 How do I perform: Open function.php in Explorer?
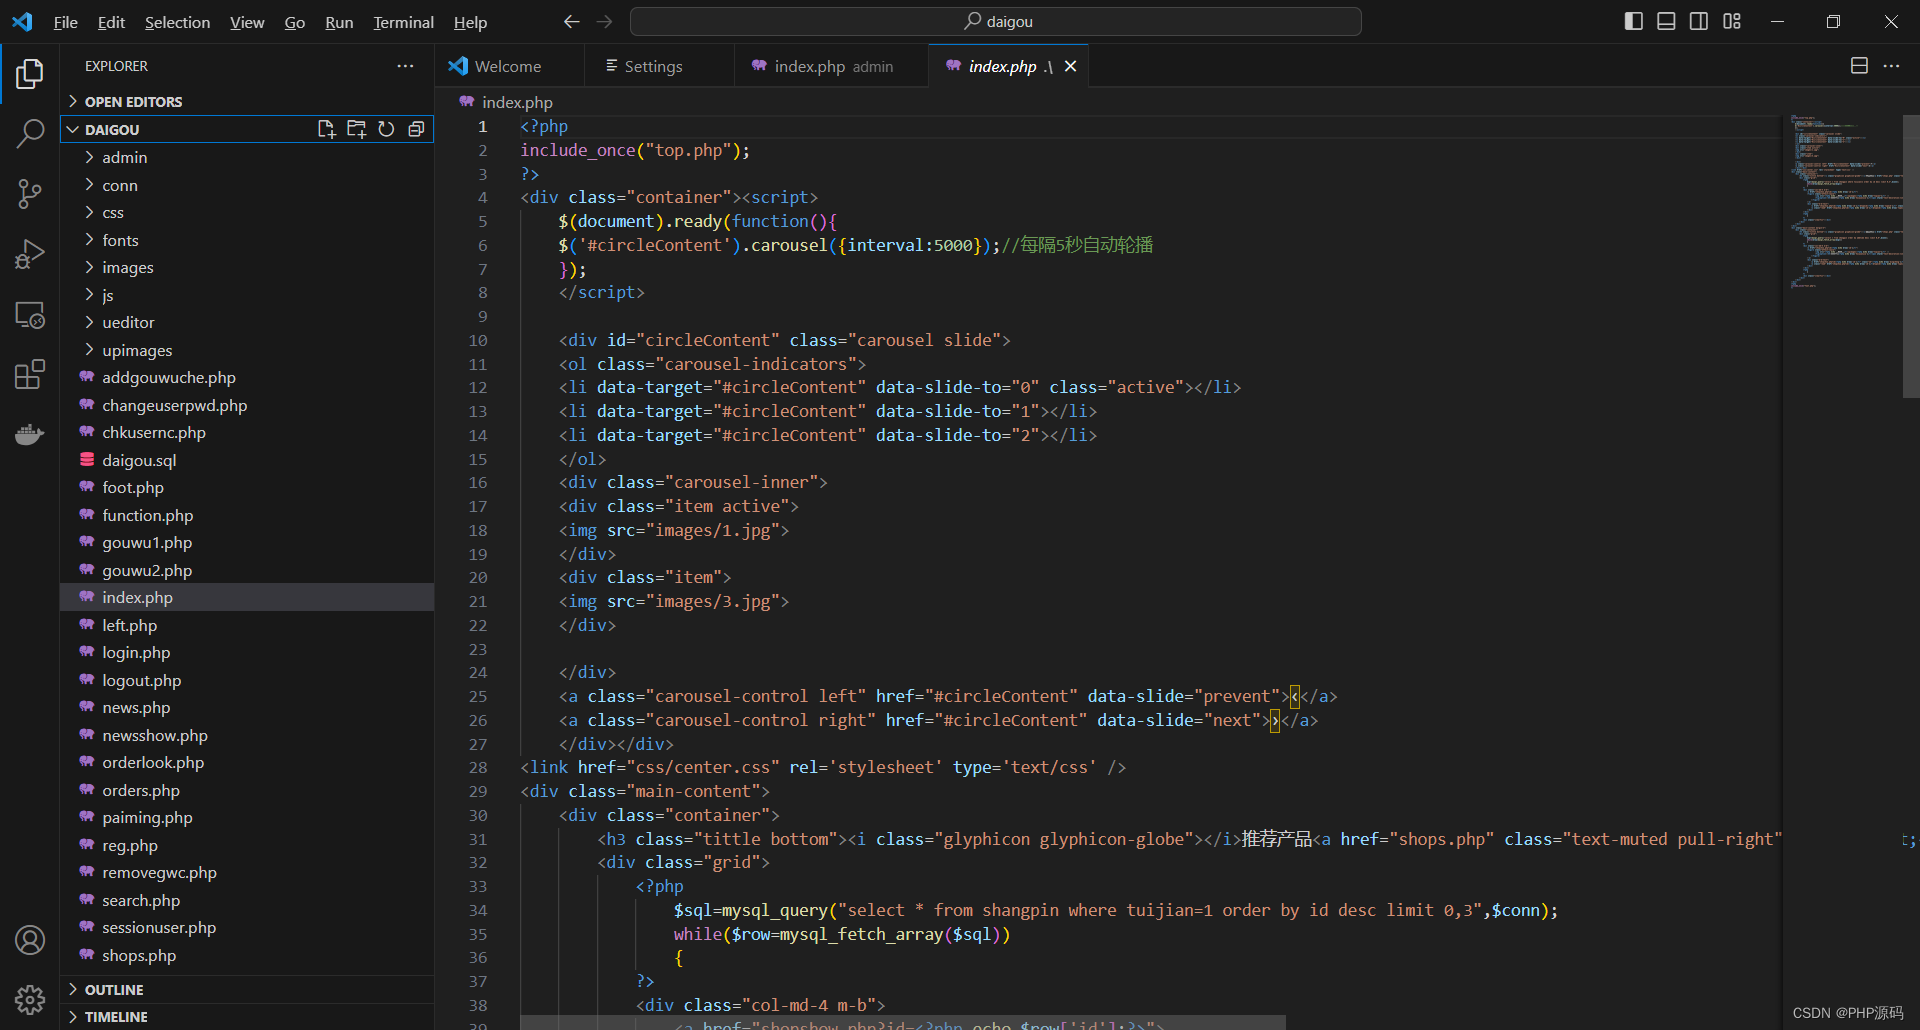pyautogui.click(x=247, y=515)
